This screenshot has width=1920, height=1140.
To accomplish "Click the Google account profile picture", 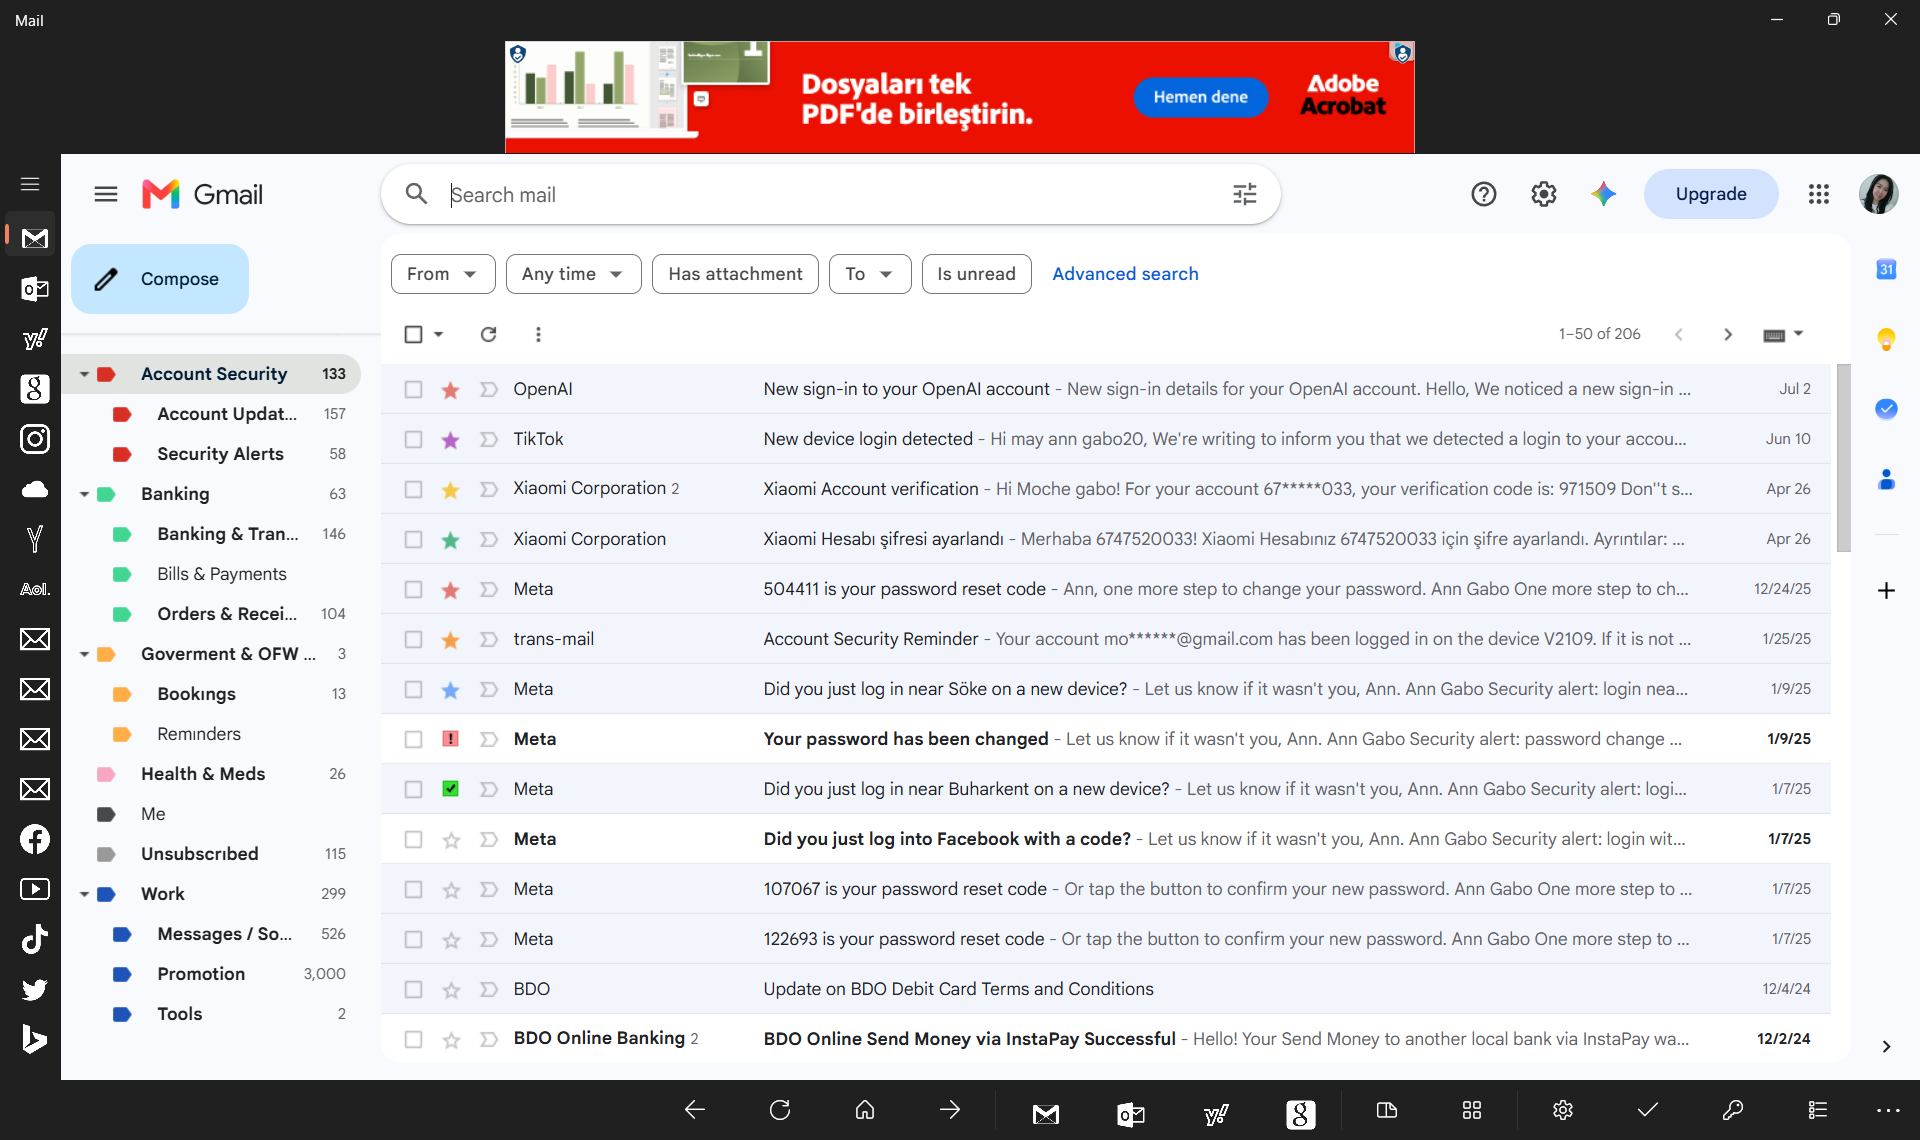I will tap(1879, 194).
